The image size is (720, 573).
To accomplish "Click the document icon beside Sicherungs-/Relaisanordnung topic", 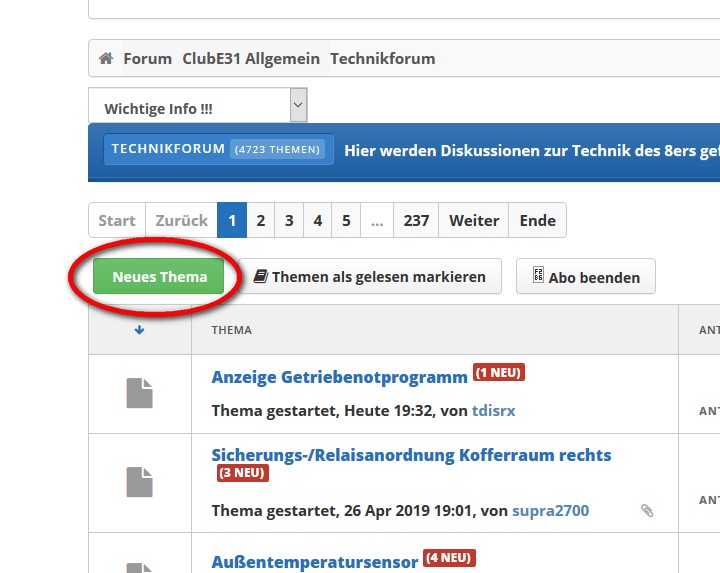I will [140, 482].
